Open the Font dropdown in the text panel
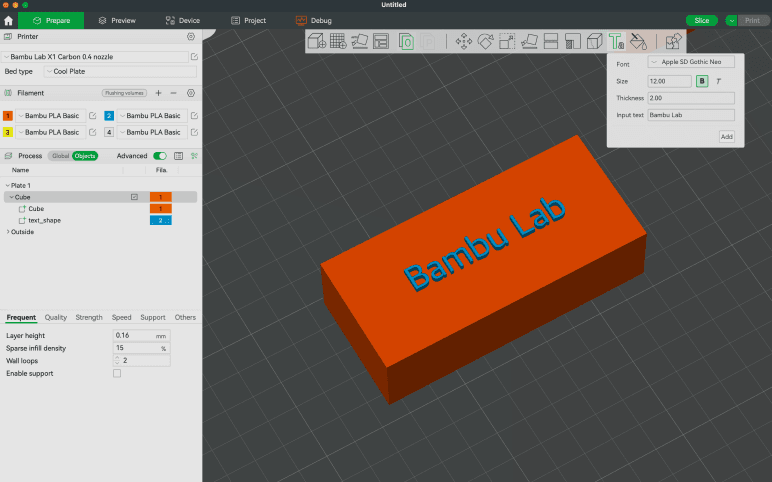The height and width of the screenshot is (482, 772). click(x=690, y=62)
